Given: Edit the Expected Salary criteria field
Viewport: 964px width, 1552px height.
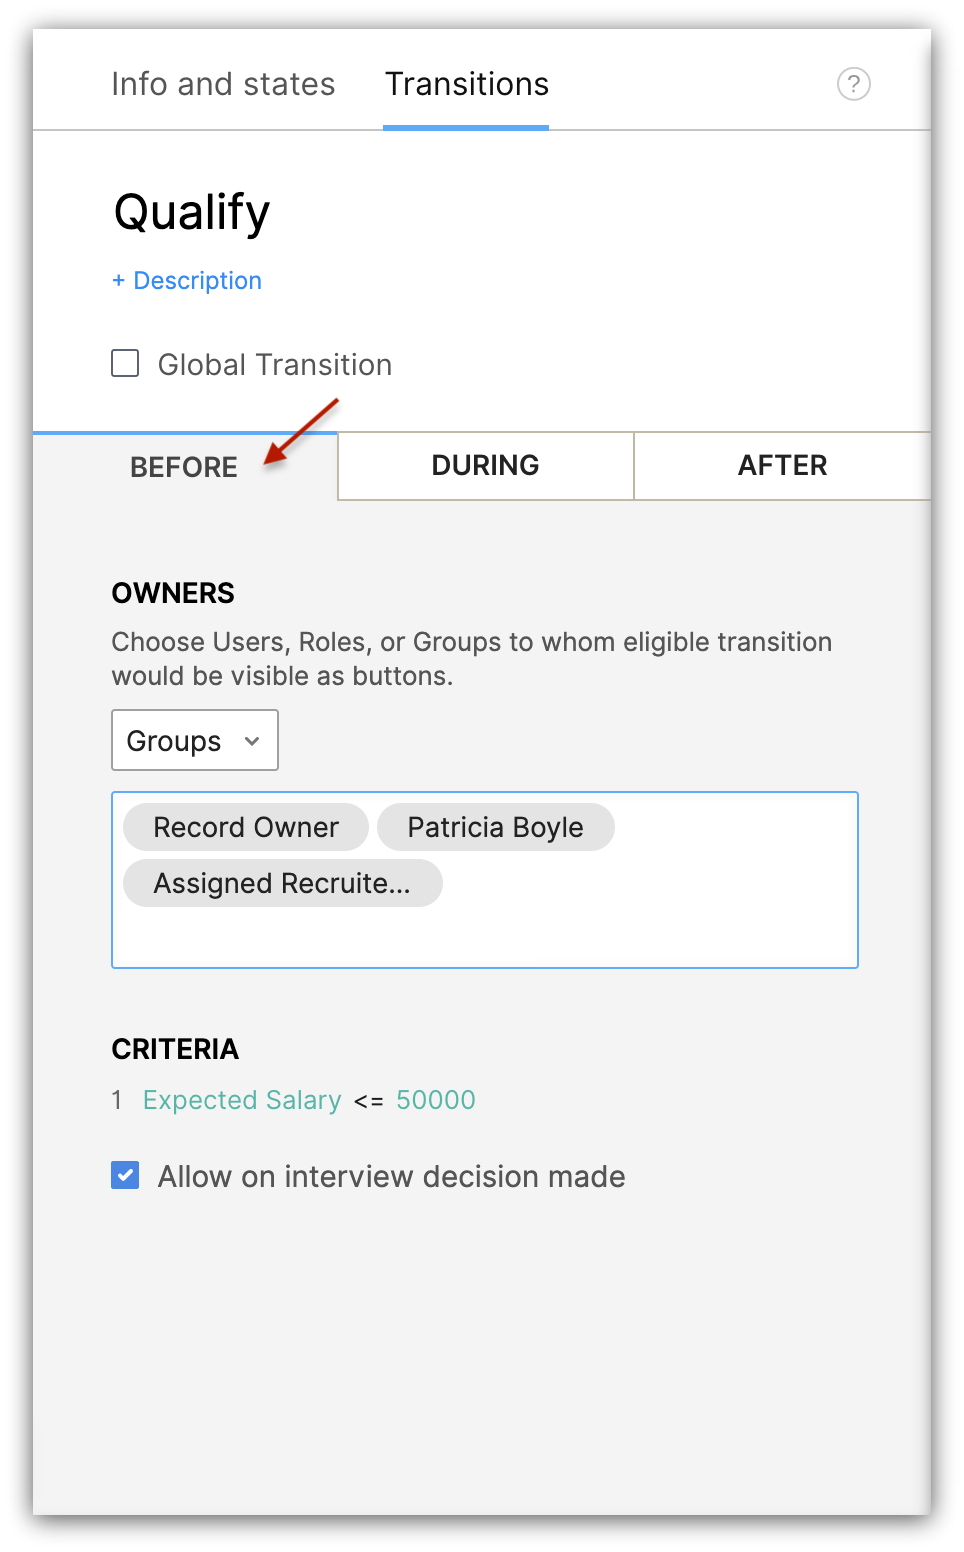Looking at the screenshot, I should click(x=242, y=1100).
